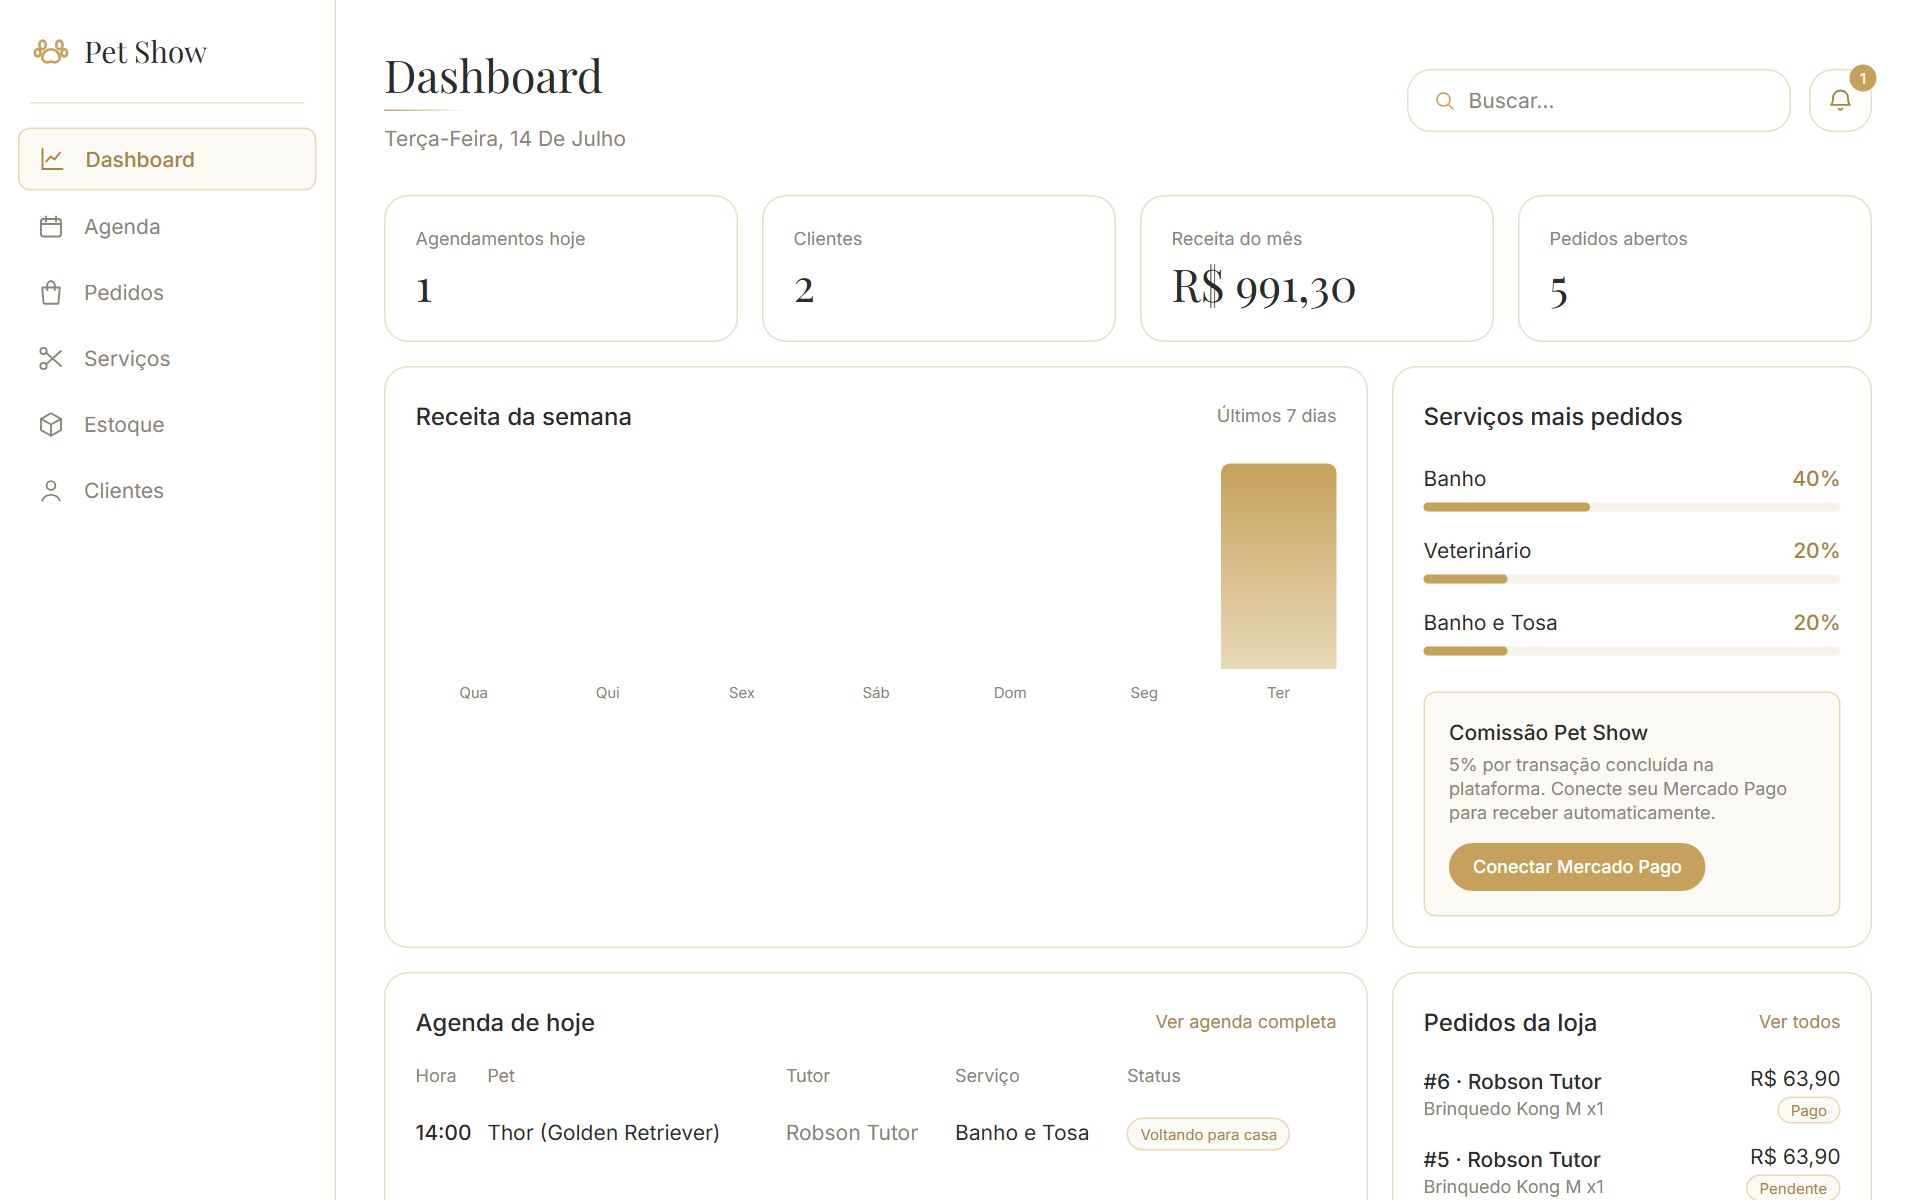Click the Ter revenue bar in chart

tap(1278, 566)
